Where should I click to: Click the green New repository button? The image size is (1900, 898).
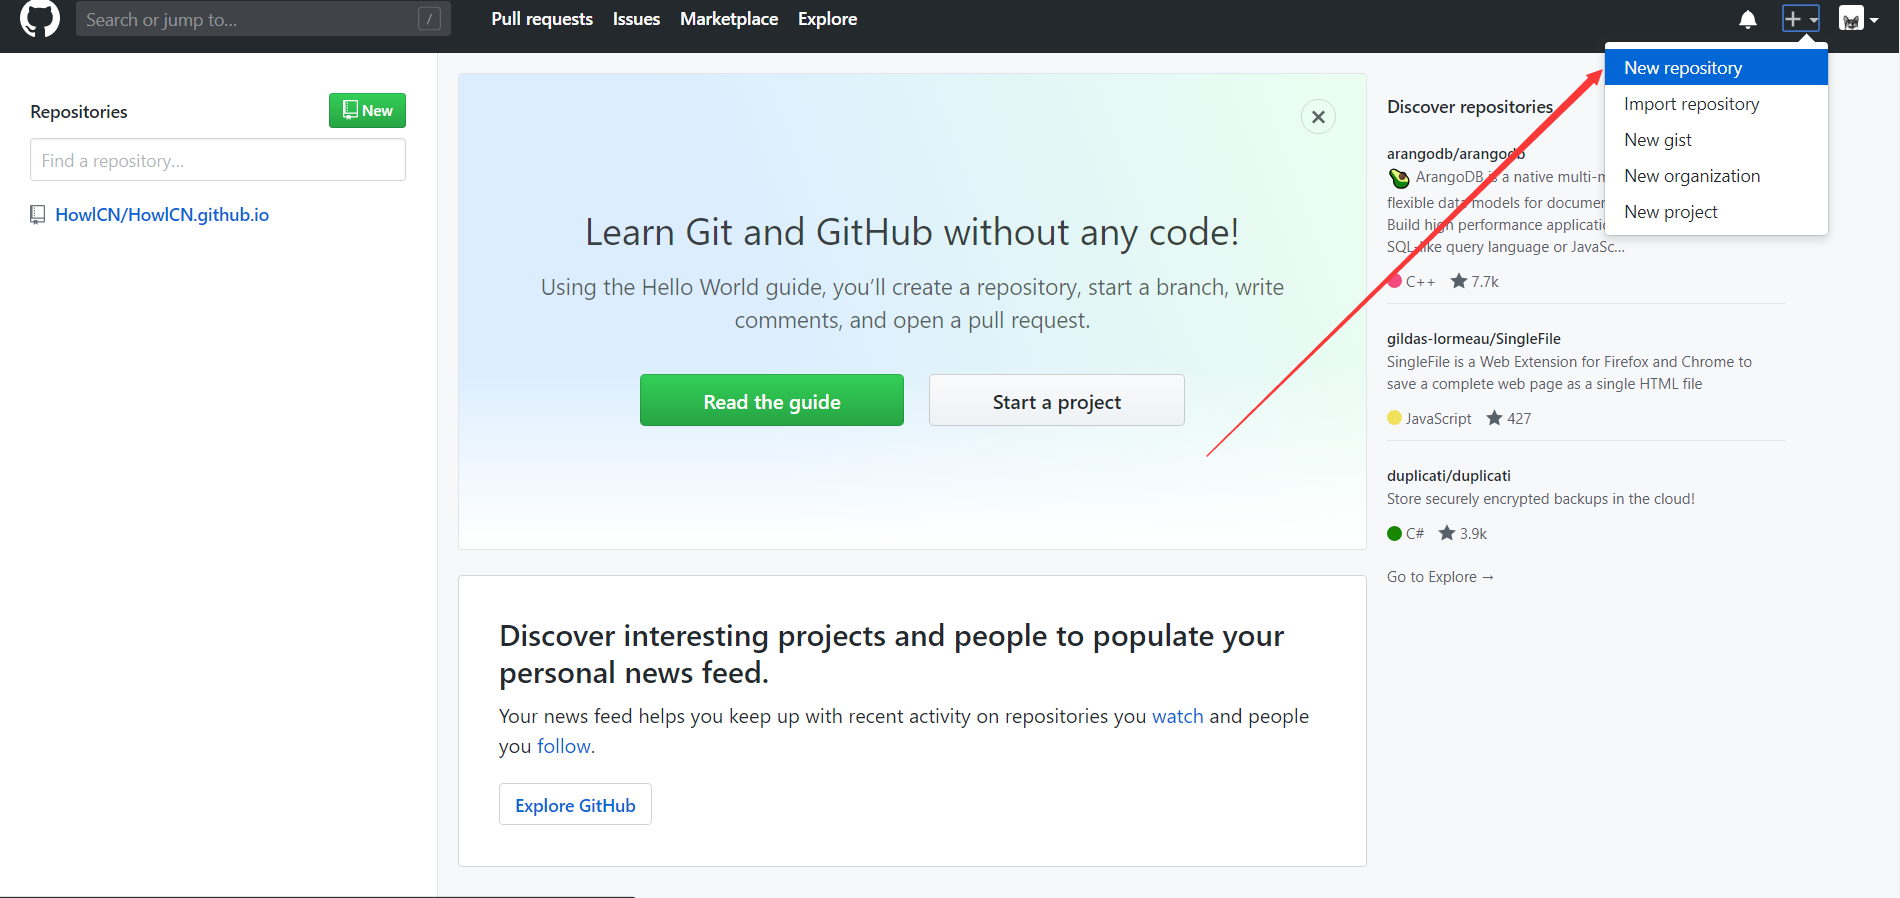pos(367,111)
